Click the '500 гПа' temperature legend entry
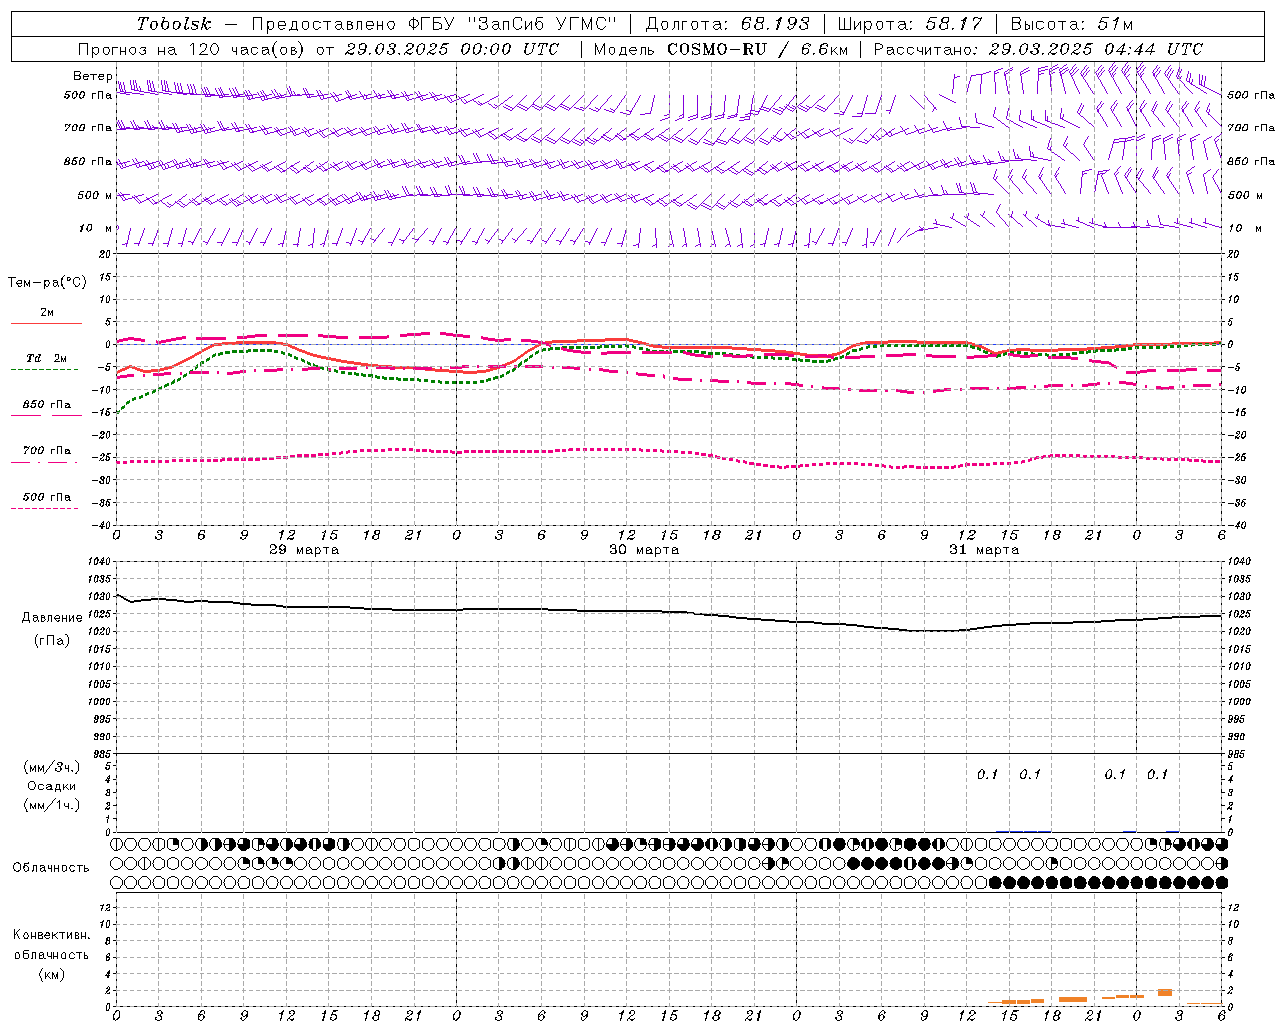This screenshot has height=1024, width=1280. 47,497
